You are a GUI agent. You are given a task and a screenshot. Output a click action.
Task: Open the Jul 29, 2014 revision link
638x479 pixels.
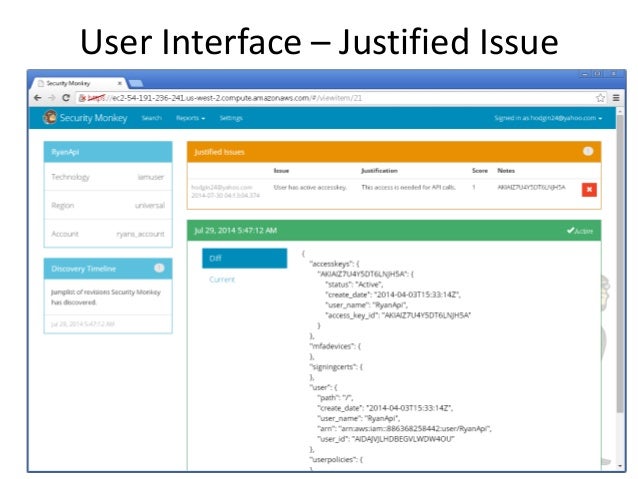click(83, 324)
